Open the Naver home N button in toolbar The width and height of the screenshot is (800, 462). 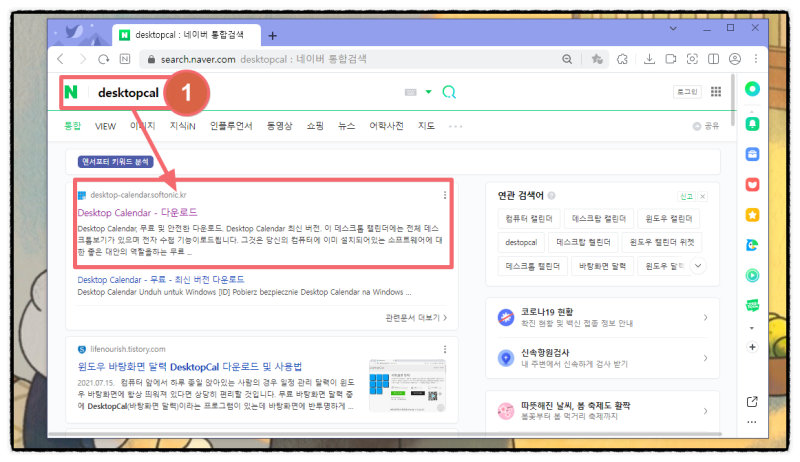click(x=125, y=59)
